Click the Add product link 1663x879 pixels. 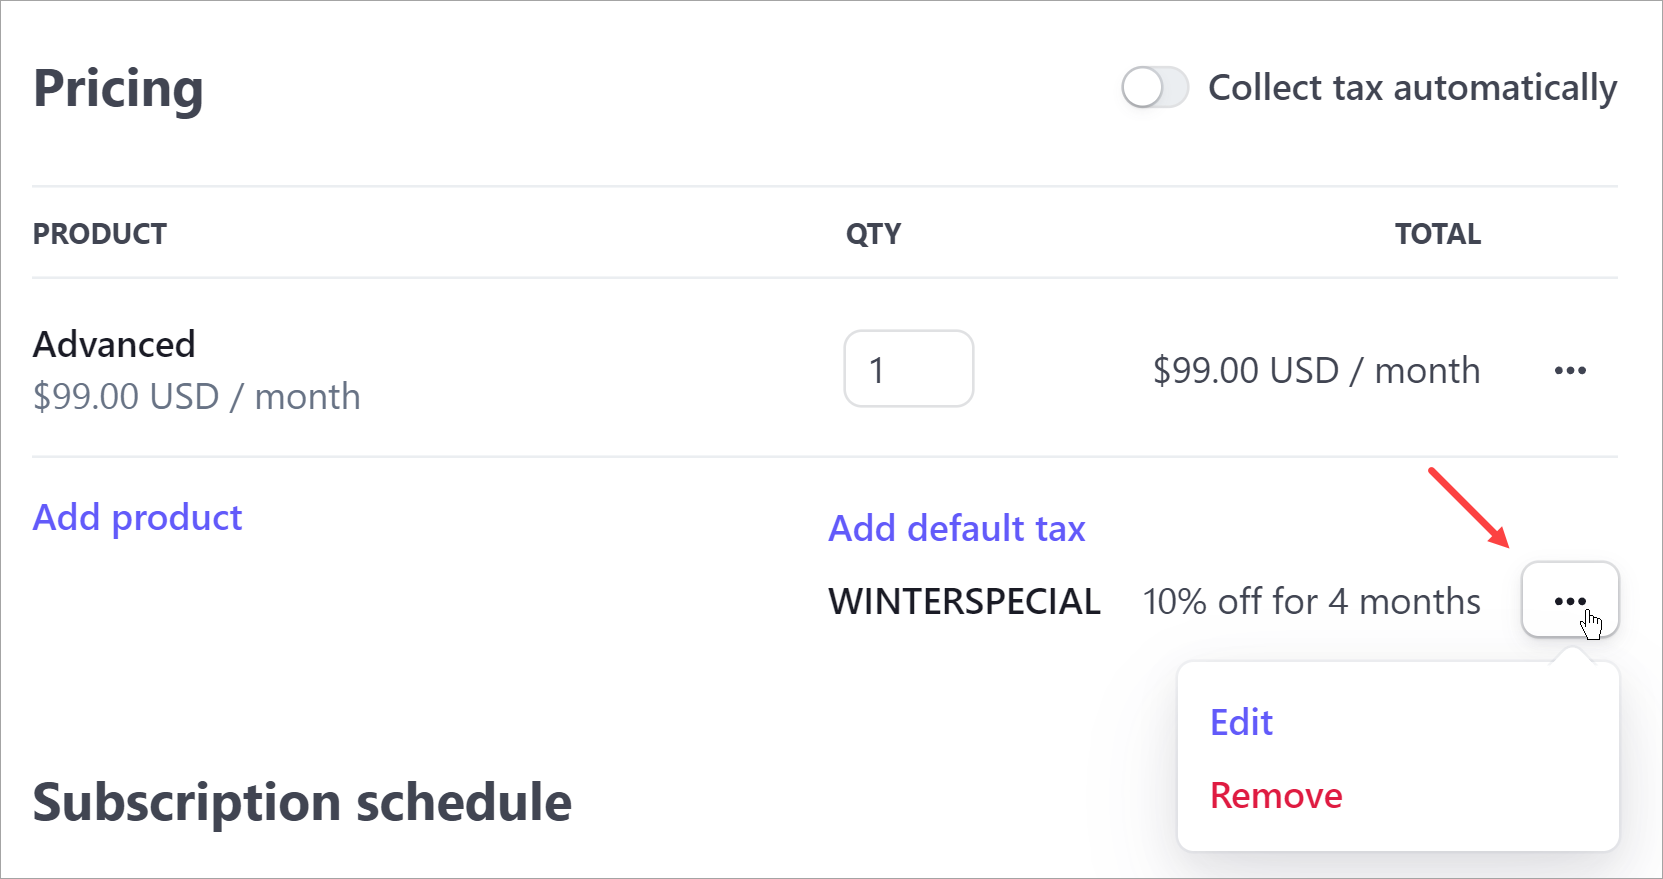(x=138, y=518)
